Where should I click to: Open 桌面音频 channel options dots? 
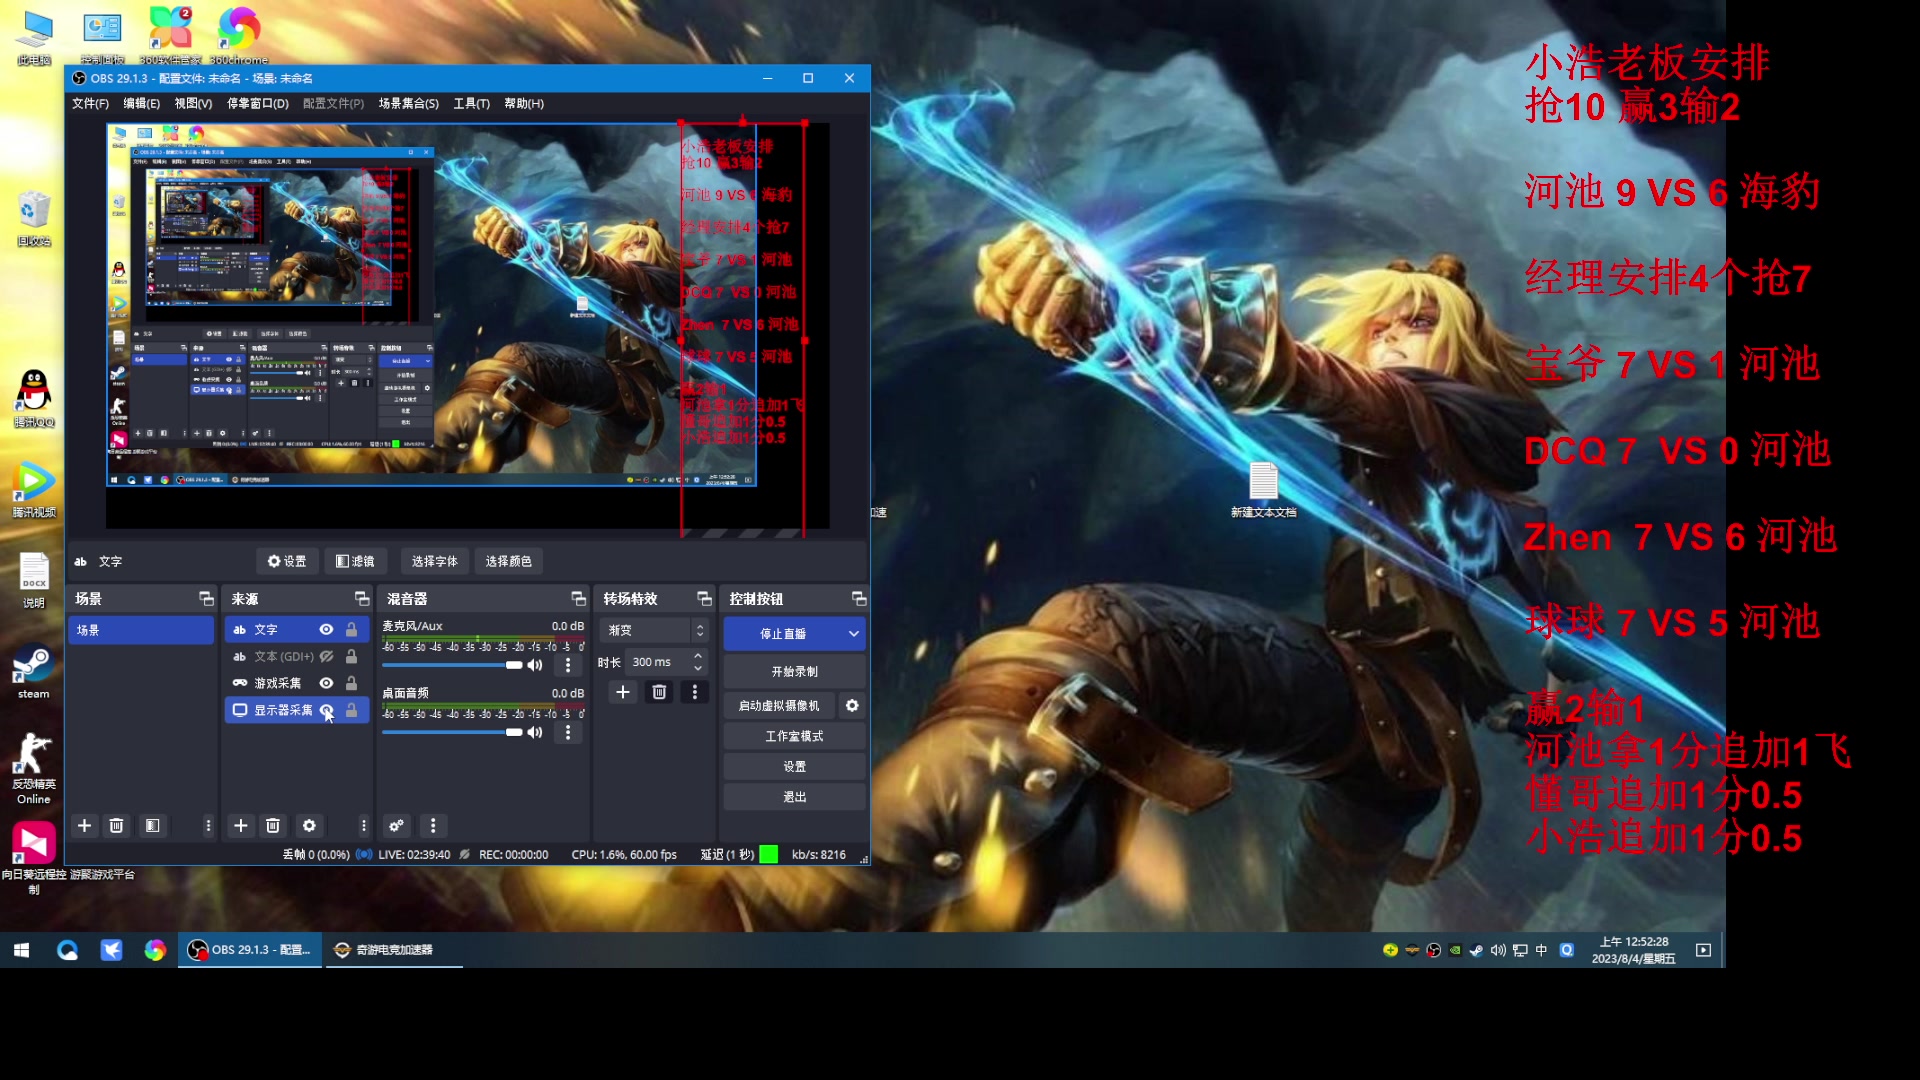[568, 732]
